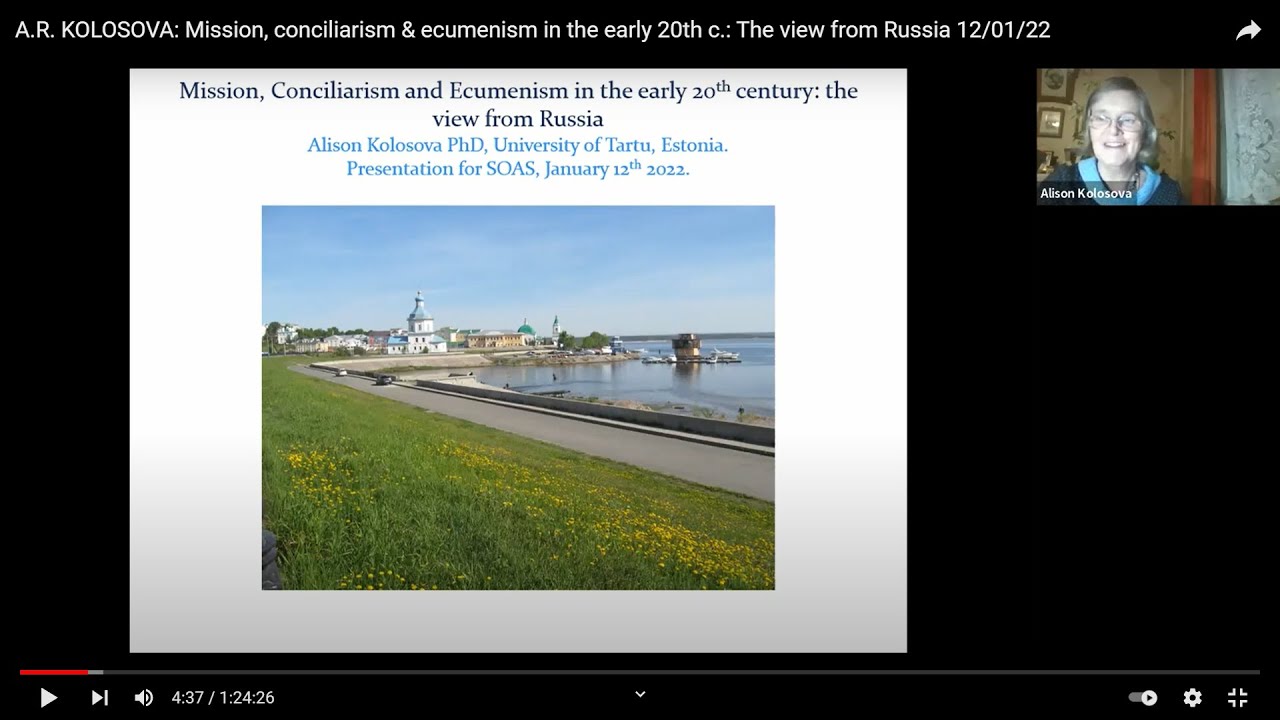Image resolution: width=1280 pixels, height=720 pixels.
Task: Exit full screen mode
Action: pos(1238,698)
